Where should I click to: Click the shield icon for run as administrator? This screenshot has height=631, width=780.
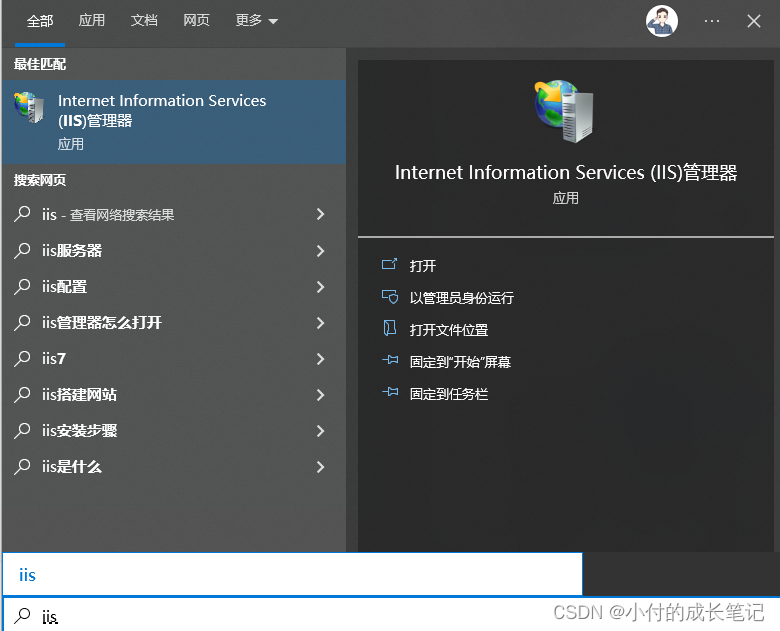coord(390,297)
